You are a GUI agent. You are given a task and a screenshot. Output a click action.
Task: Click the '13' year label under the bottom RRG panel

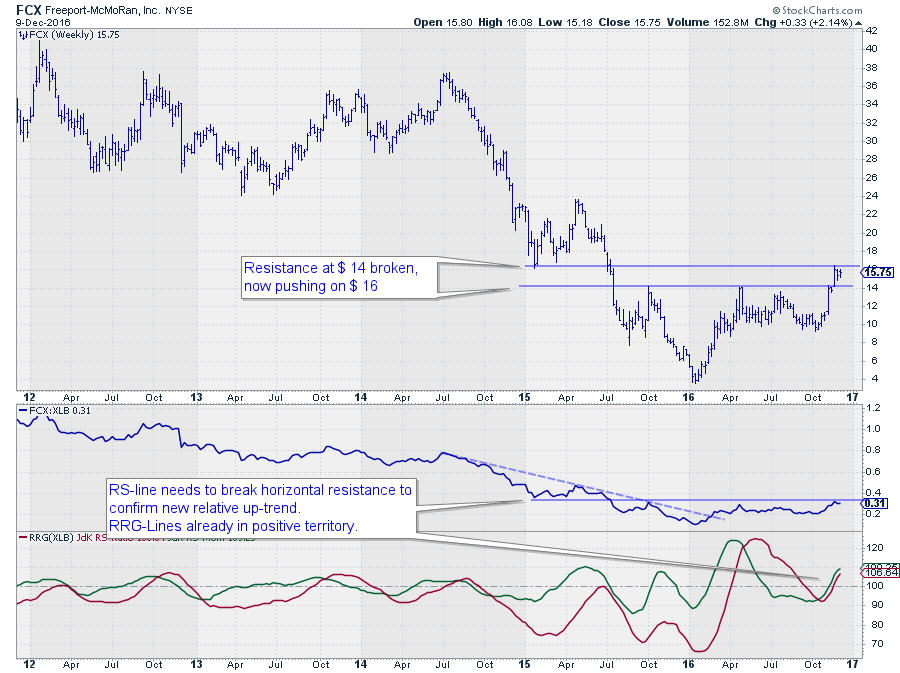(x=196, y=664)
